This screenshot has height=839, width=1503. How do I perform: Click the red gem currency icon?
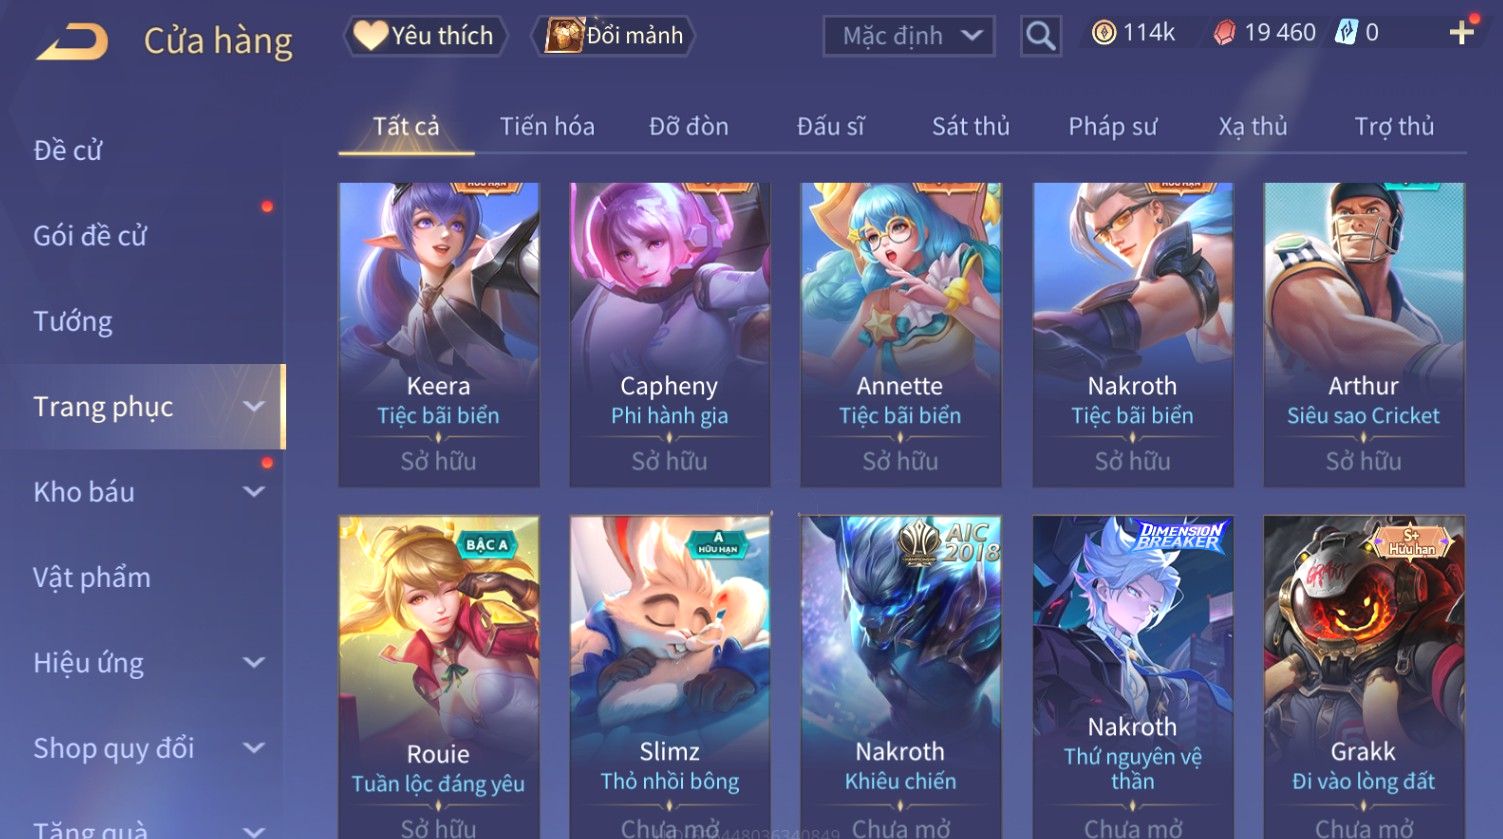pyautogui.click(x=1224, y=33)
